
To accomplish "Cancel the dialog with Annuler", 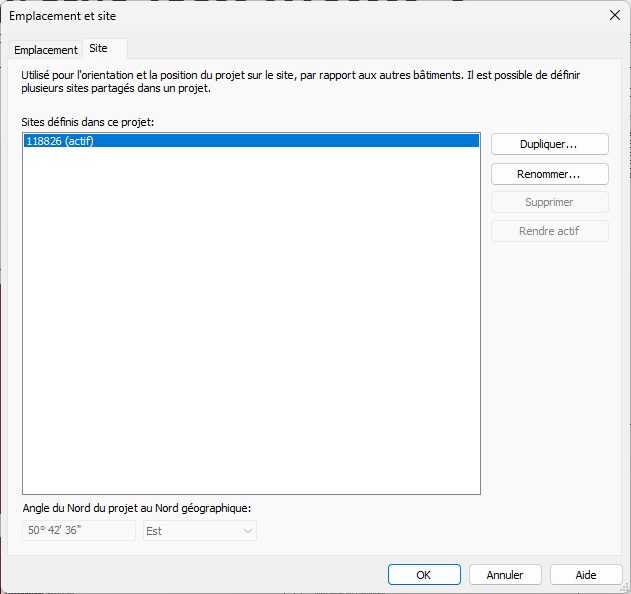I will click(x=505, y=575).
